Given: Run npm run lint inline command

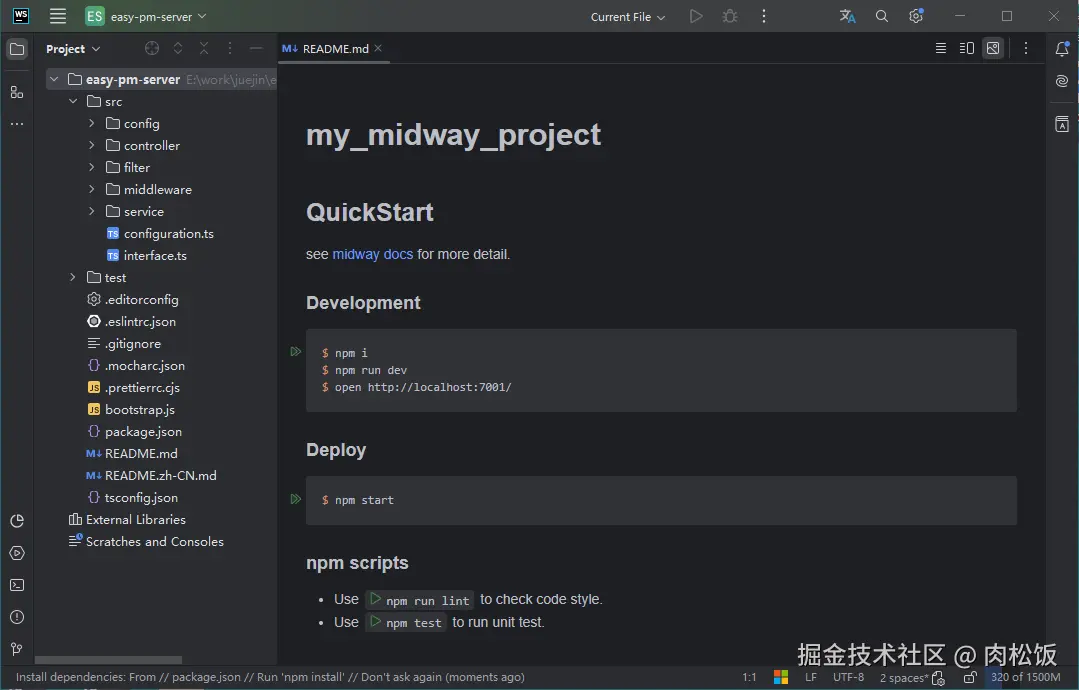Looking at the screenshot, I should pyautogui.click(x=375, y=599).
